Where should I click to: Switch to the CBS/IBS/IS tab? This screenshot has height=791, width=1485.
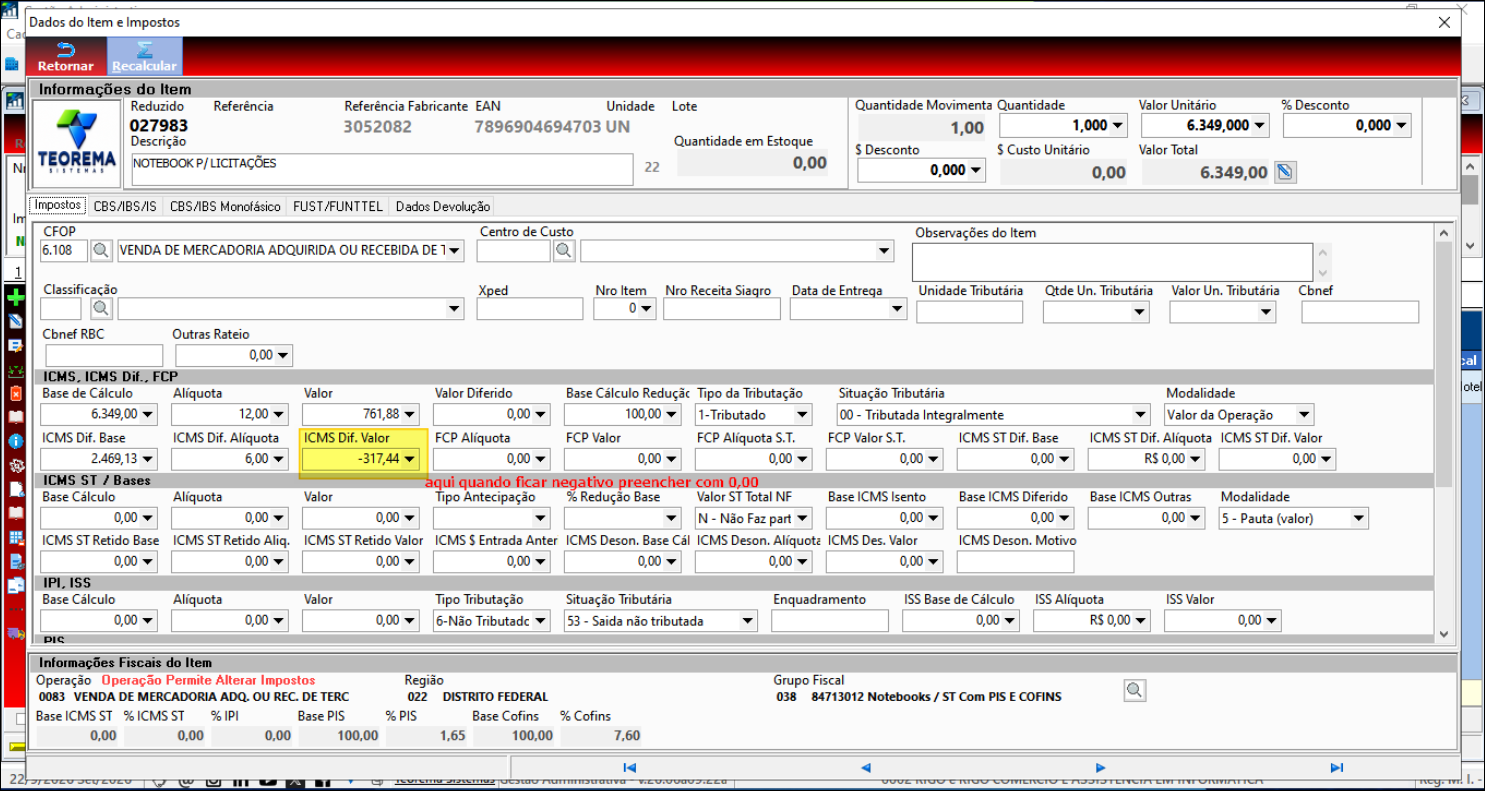(x=125, y=206)
